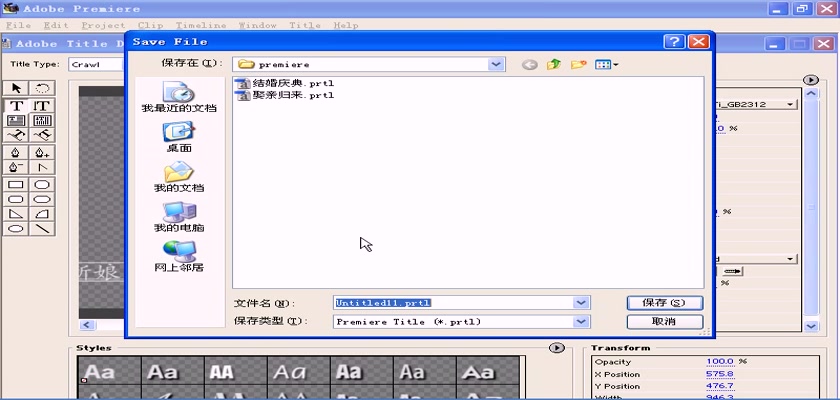Open My Computer (我的电脑) location
Image resolution: width=840 pixels, height=400 pixels.
pyautogui.click(x=179, y=217)
